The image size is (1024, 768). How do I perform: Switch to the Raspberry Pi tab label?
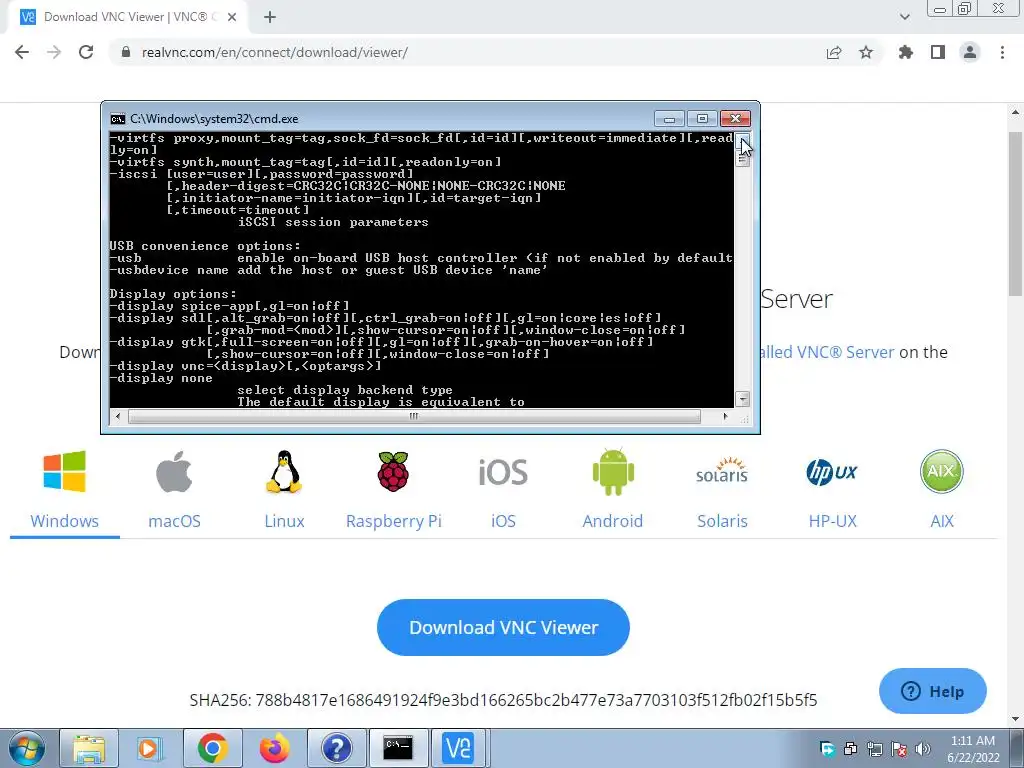[394, 521]
